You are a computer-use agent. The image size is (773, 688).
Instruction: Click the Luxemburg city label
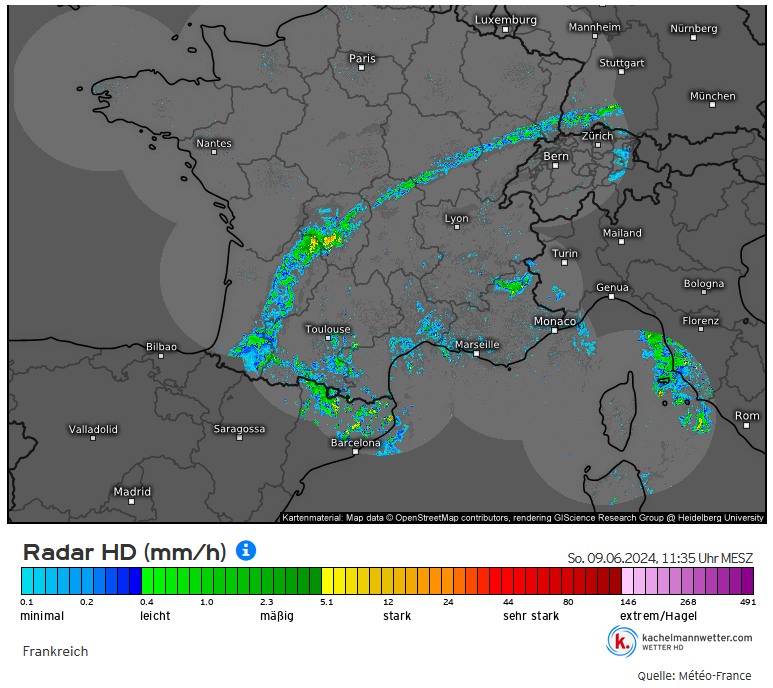coord(506,20)
